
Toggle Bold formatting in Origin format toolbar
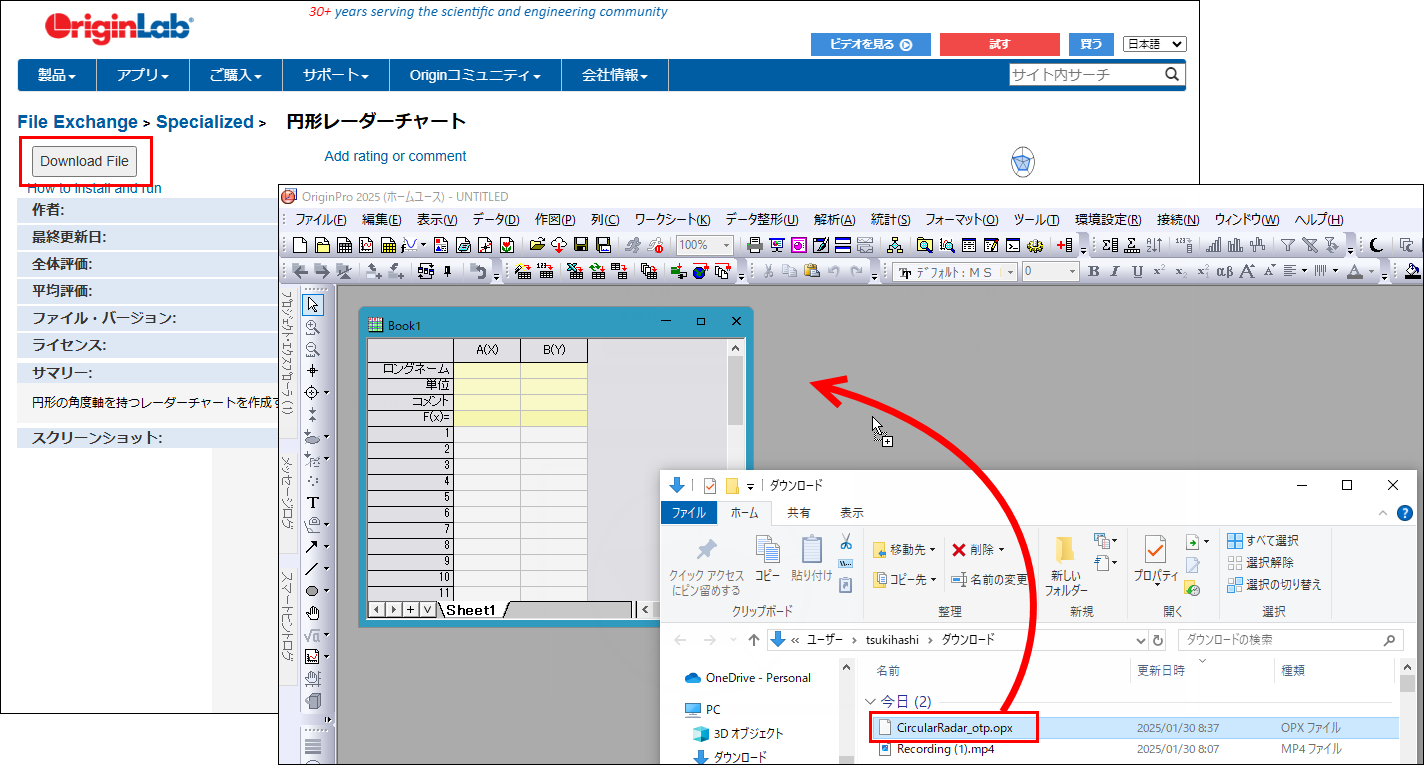click(1094, 271)
